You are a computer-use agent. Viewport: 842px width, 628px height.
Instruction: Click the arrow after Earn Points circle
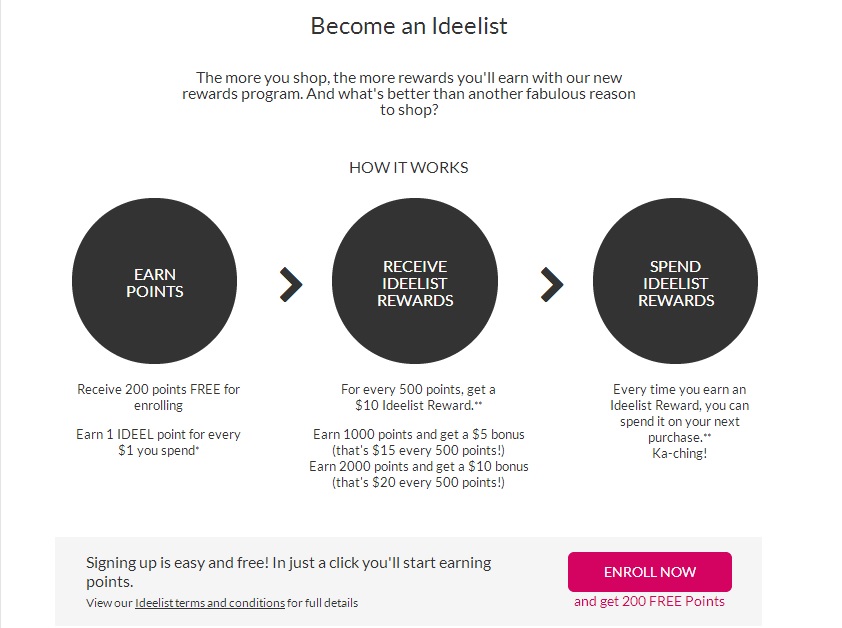click(x=290, y=285)
